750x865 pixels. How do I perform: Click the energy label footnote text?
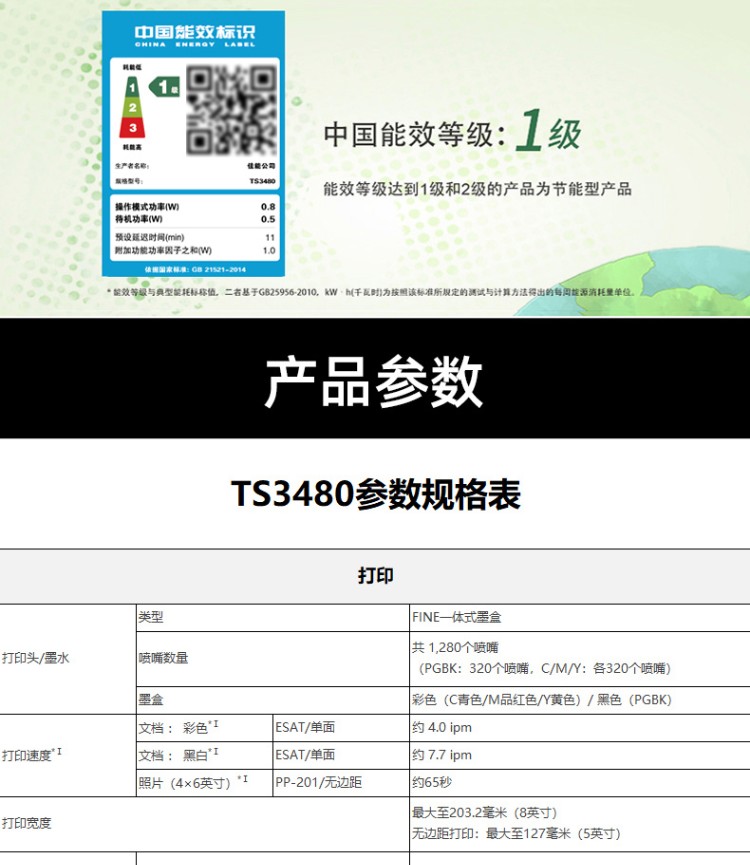click(371, 292)
